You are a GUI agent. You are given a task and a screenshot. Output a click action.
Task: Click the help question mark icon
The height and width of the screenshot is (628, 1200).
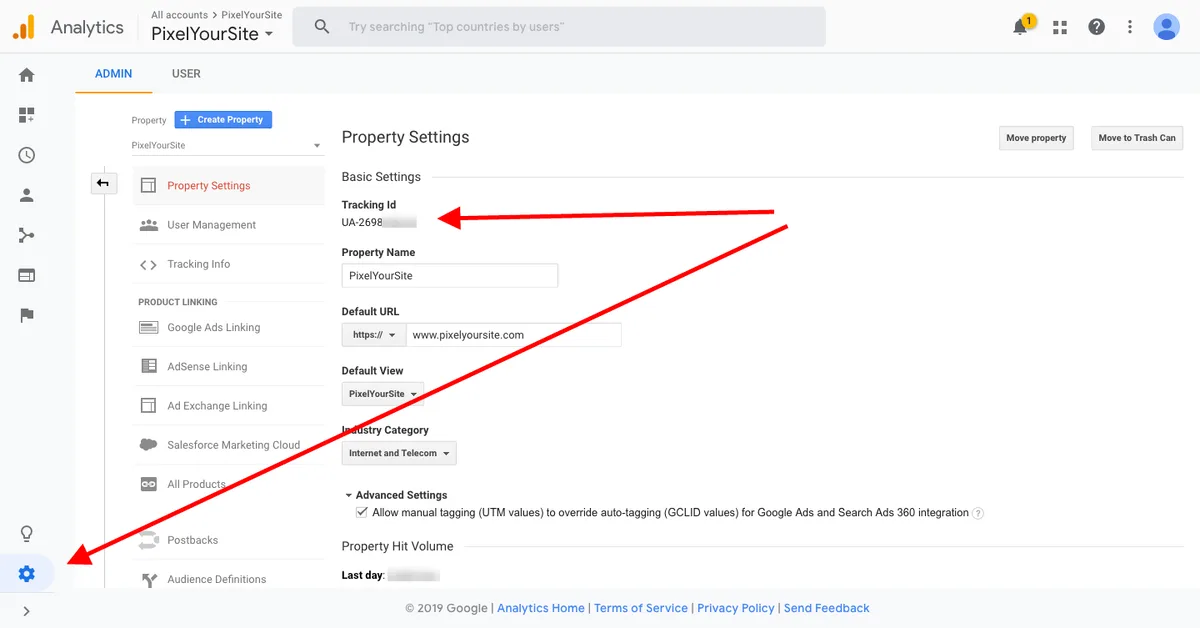pyautogui.click(x=1097, y=27)
